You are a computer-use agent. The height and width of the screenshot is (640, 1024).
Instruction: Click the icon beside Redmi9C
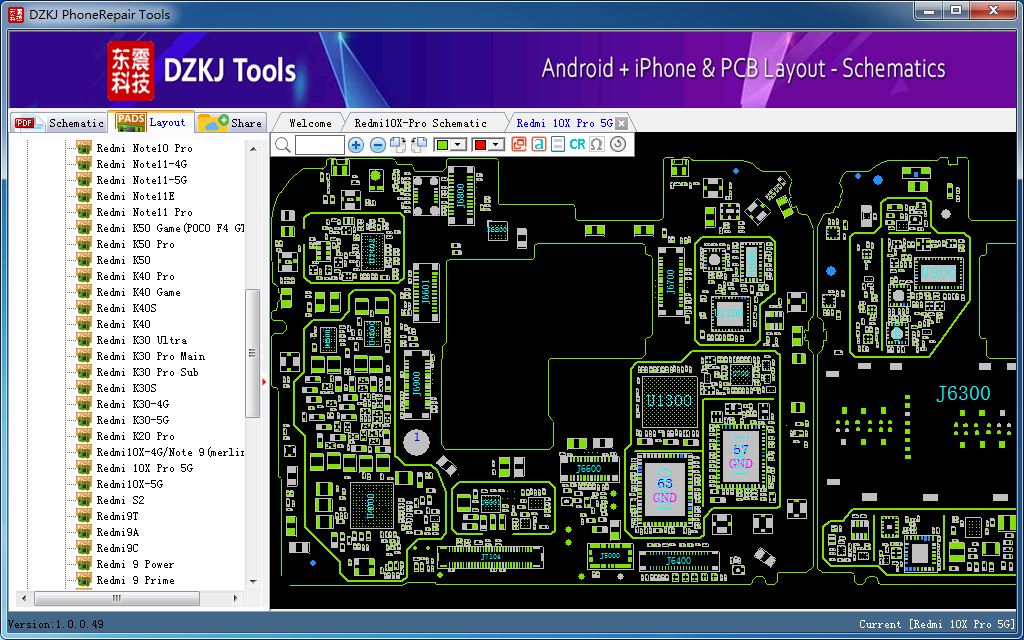point(84,548)
